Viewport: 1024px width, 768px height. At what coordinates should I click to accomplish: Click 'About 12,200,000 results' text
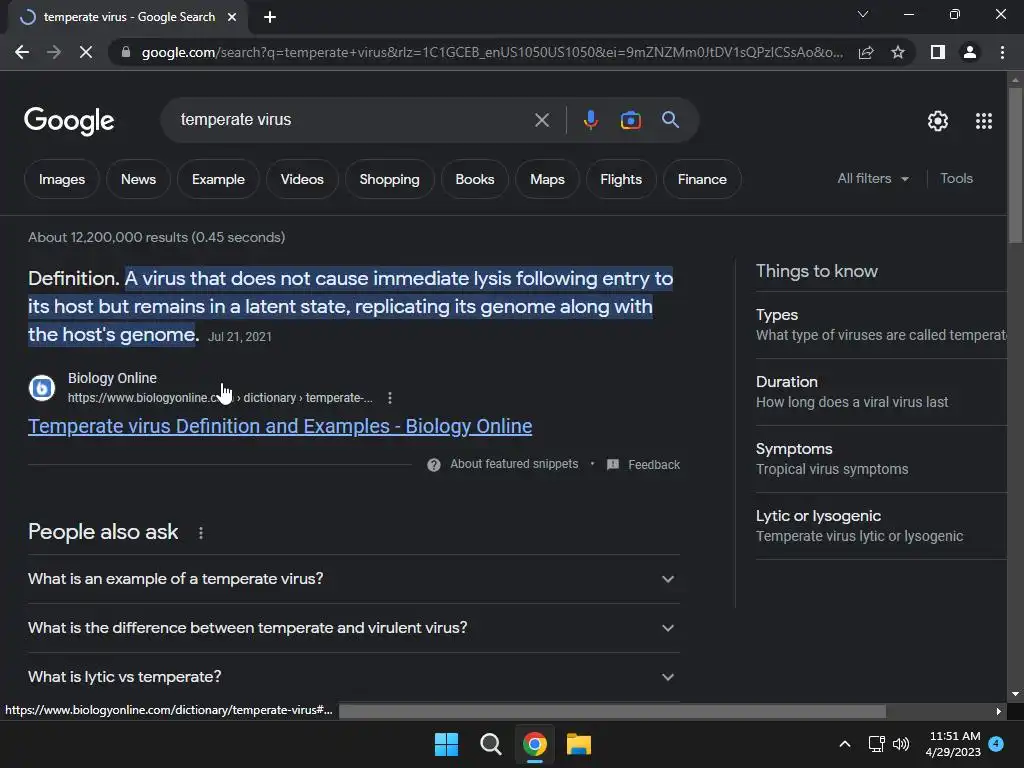pos(157,237)
